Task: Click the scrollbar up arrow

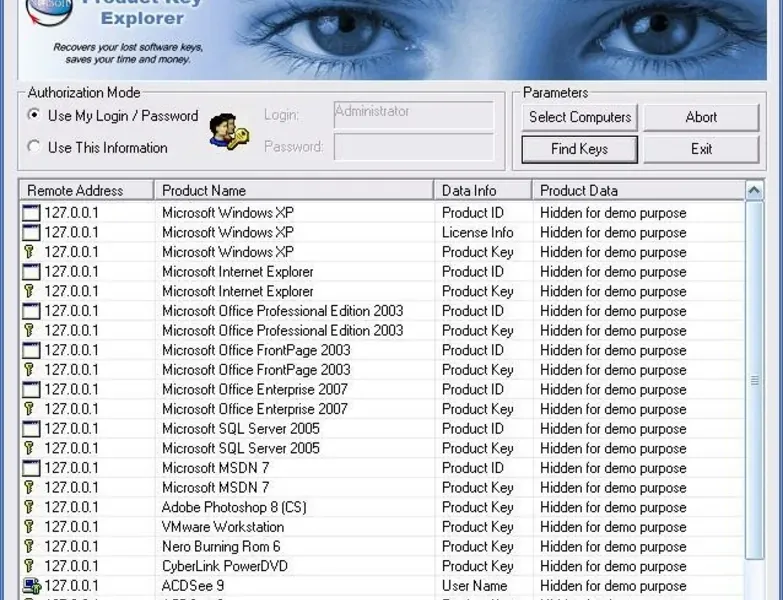Action: [754, 190]
